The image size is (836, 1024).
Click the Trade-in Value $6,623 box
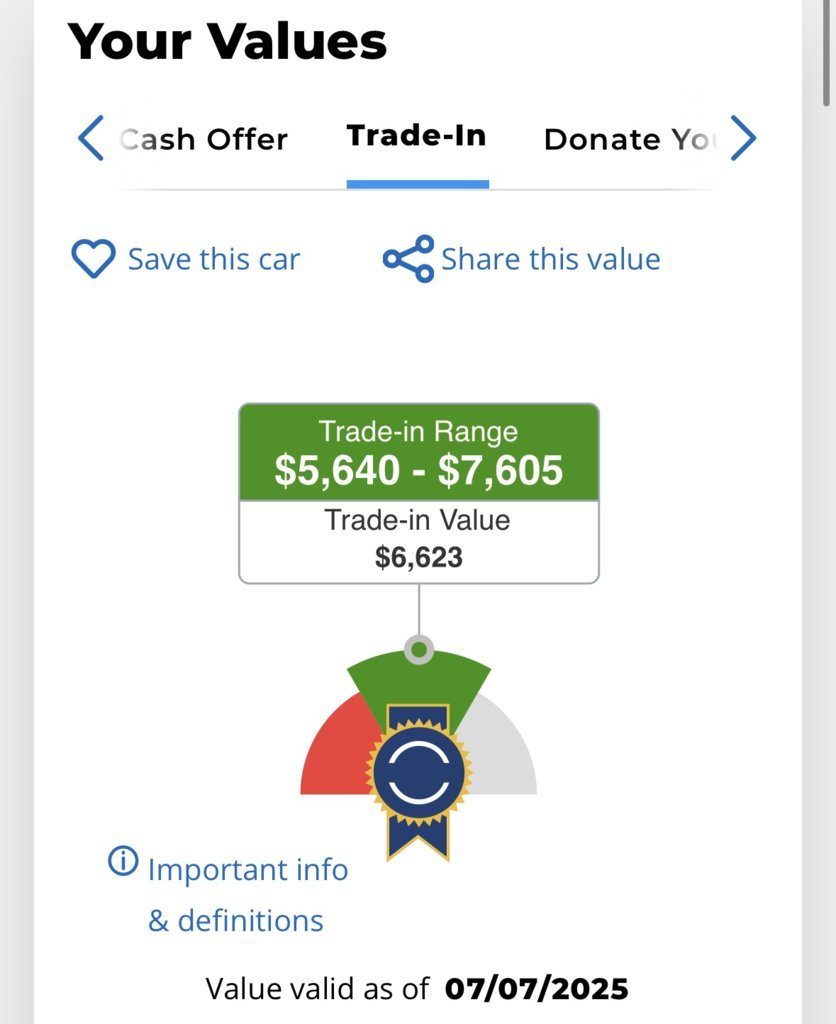(x=419, y=542)
